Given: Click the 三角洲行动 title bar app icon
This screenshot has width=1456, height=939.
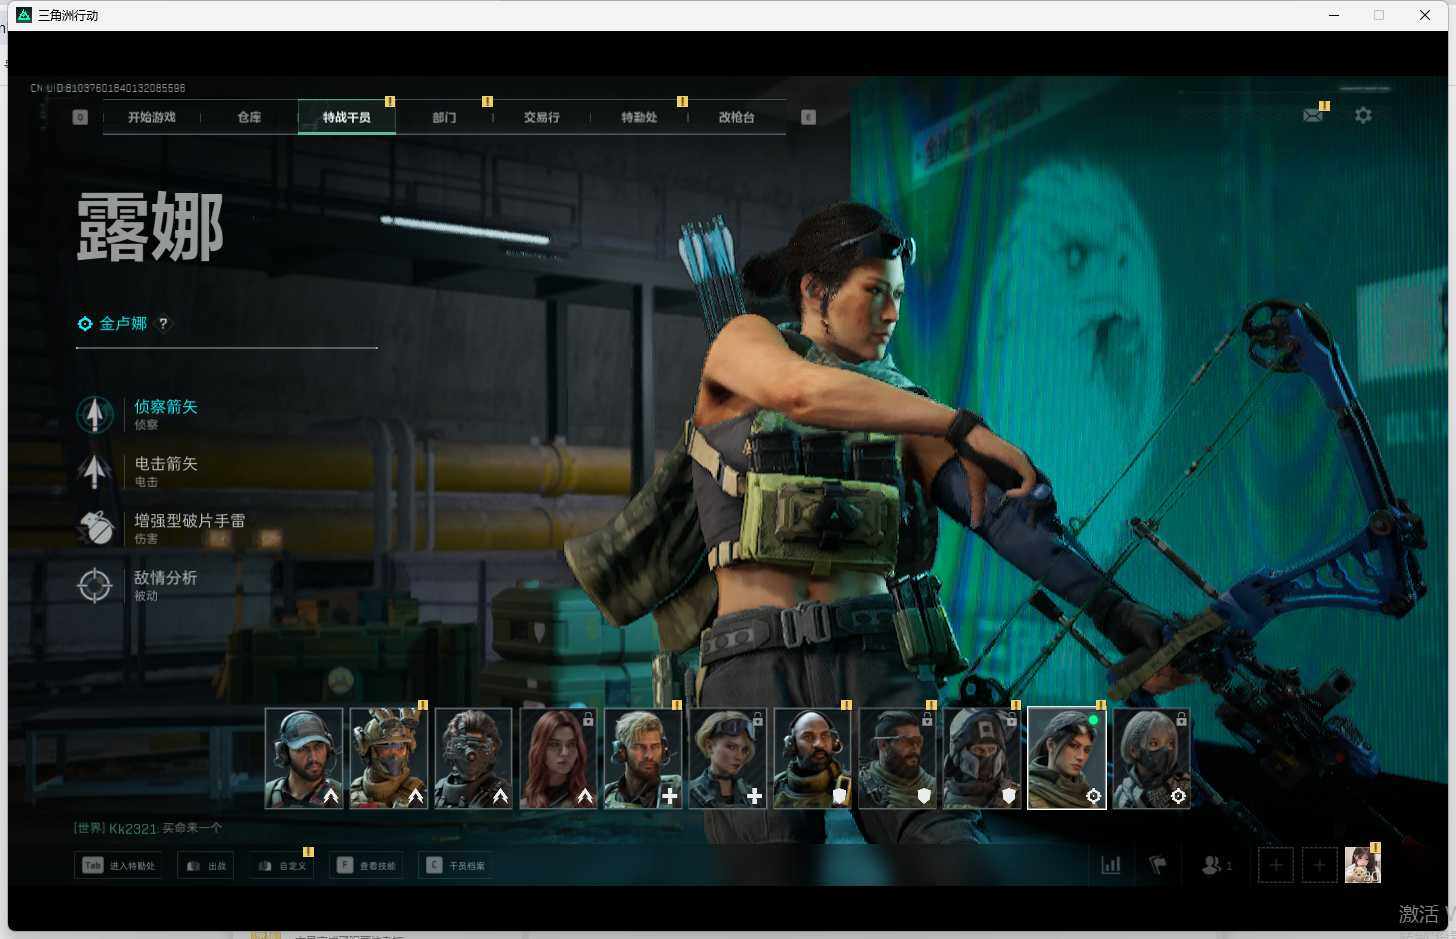Looking at the screenshot, I should click(x=24, y=15).
